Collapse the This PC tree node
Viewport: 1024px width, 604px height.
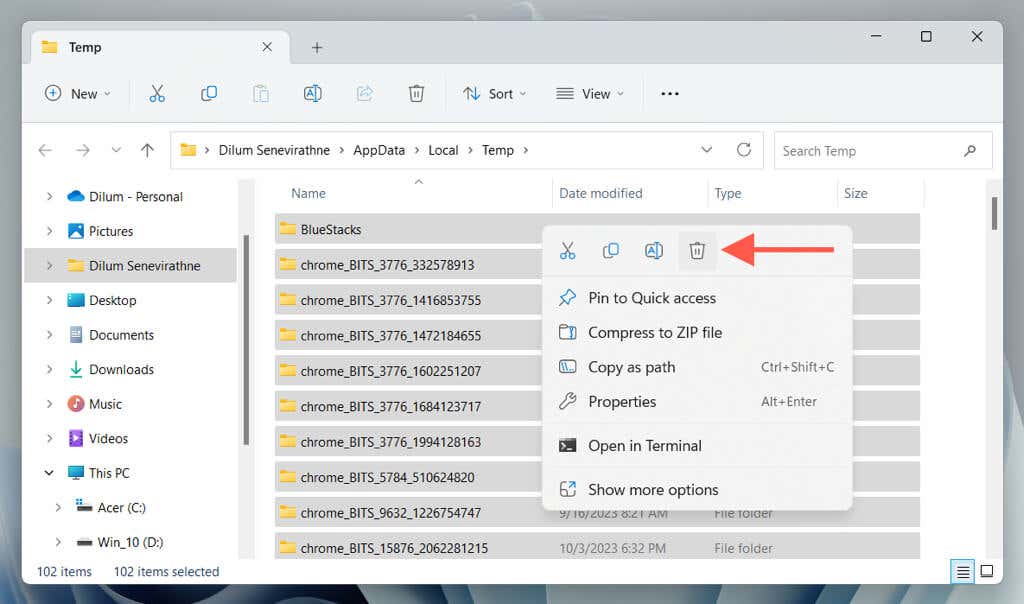tap(49, 473)
